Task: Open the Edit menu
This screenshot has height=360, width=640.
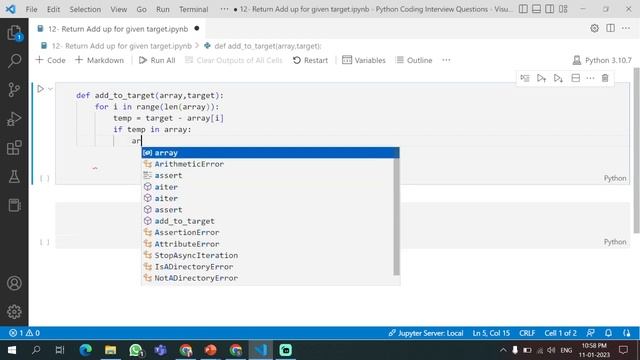Action: click(53, 9)
